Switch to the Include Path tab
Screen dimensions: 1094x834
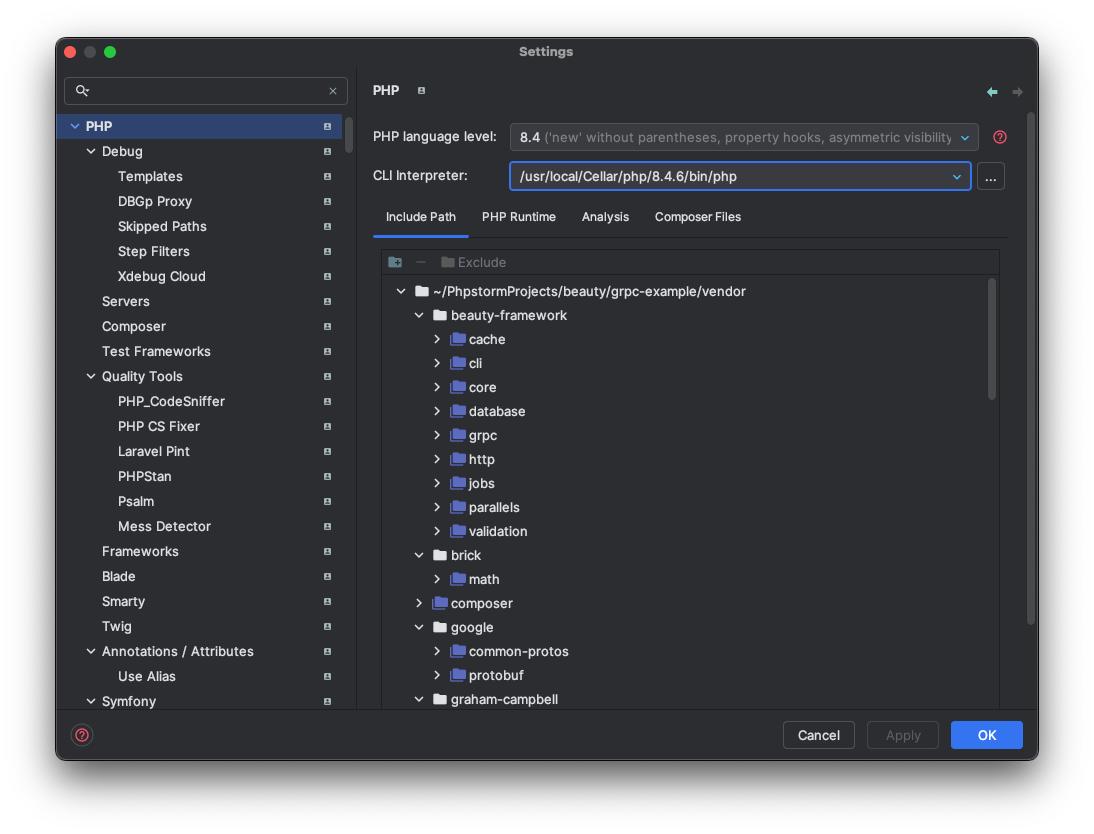(x=421, y=217)
